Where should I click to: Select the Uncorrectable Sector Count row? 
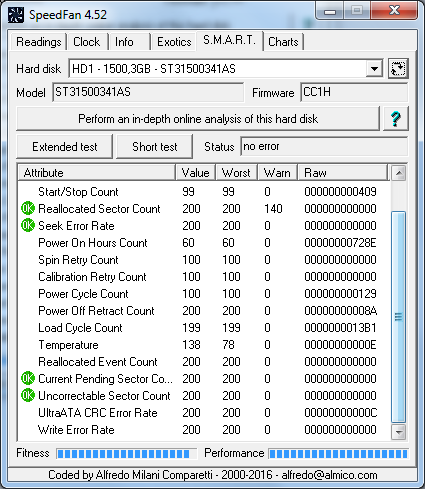pos(204,396)
